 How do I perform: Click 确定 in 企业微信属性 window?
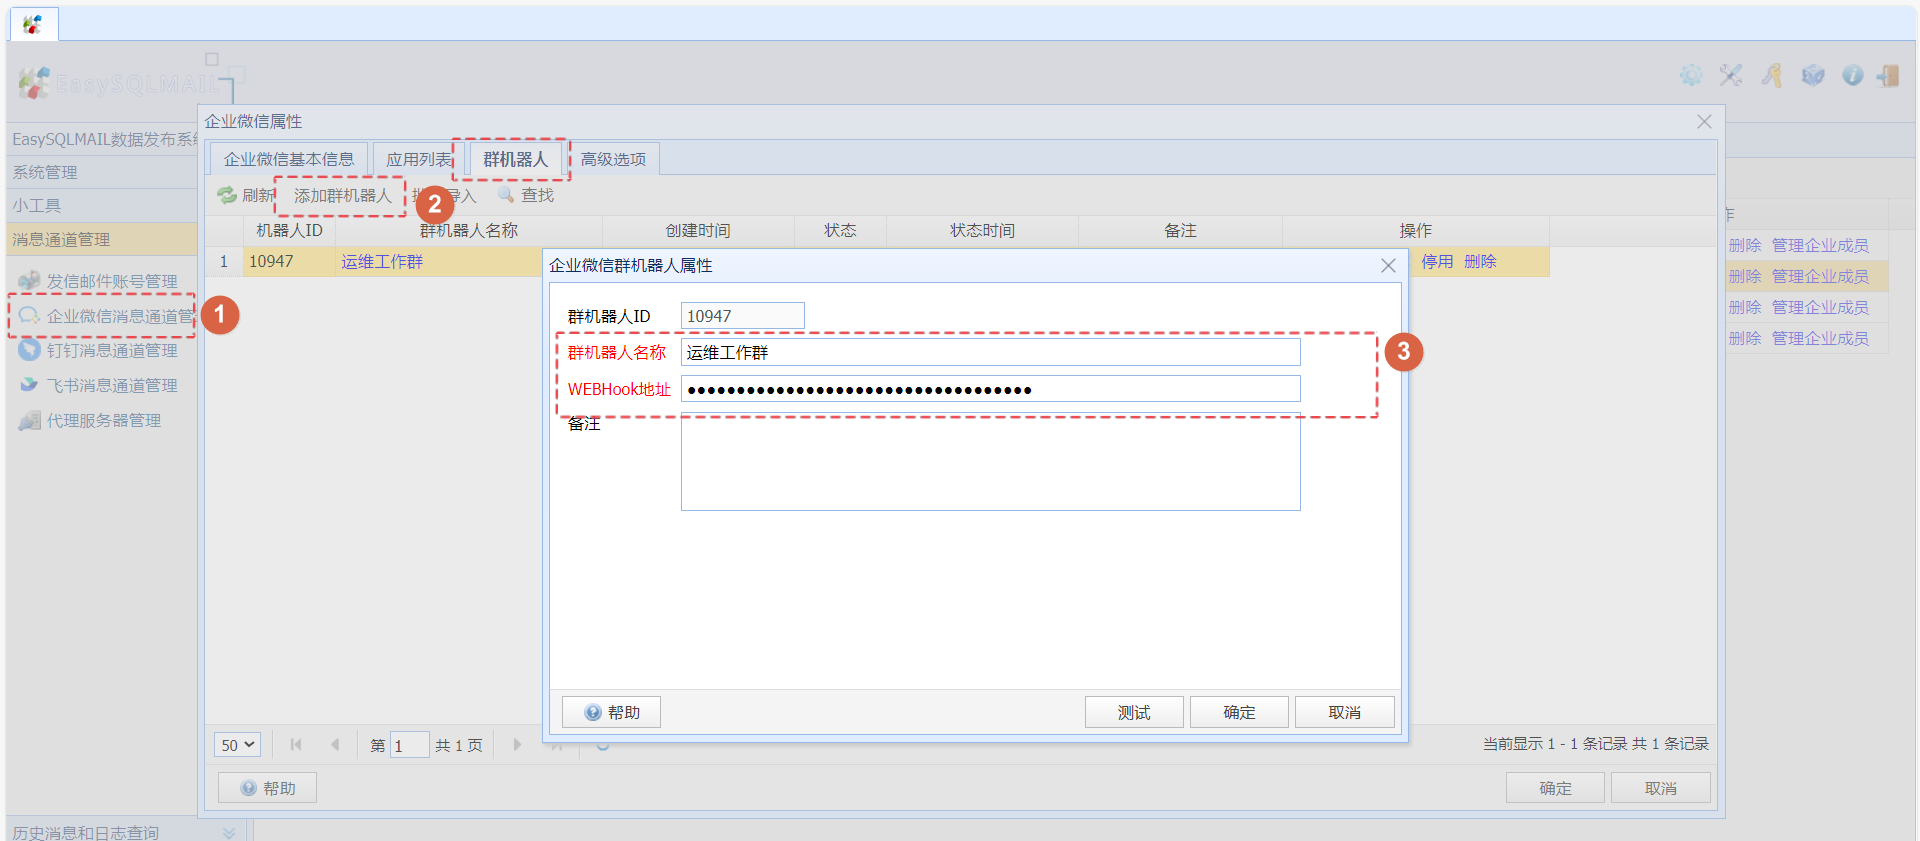pos(1555,788)
